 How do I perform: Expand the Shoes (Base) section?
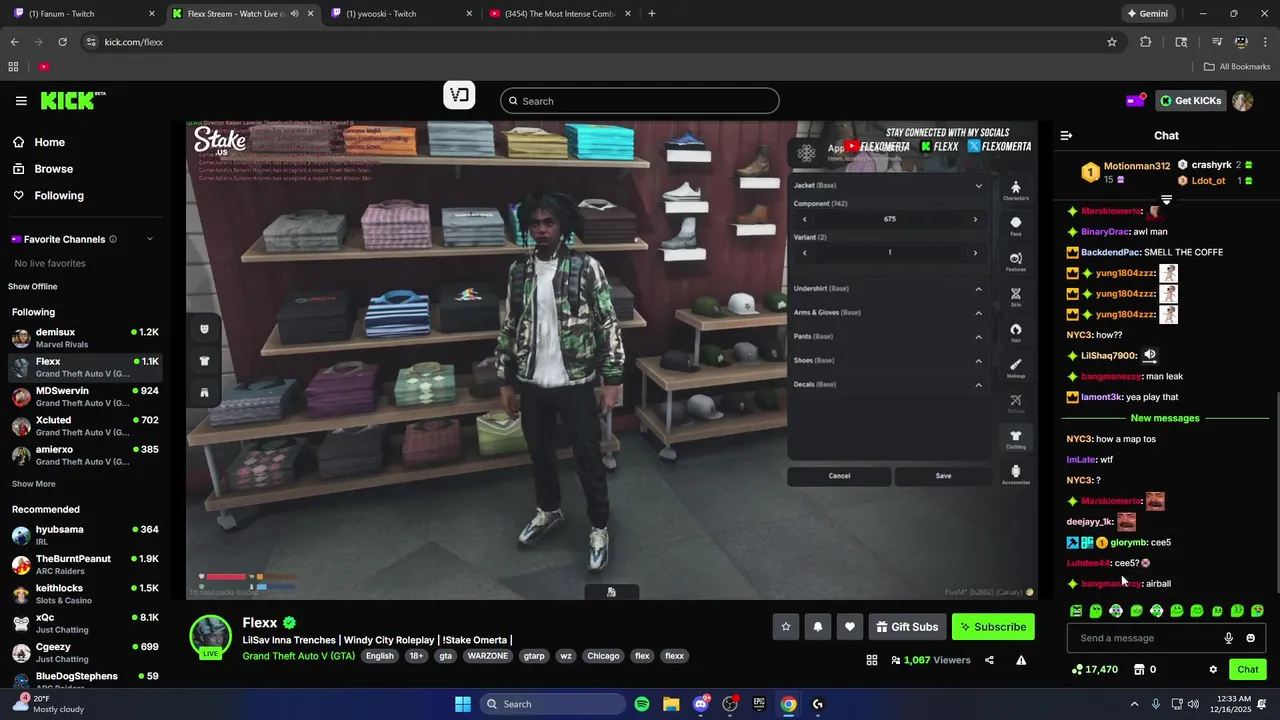pos(979,361)
